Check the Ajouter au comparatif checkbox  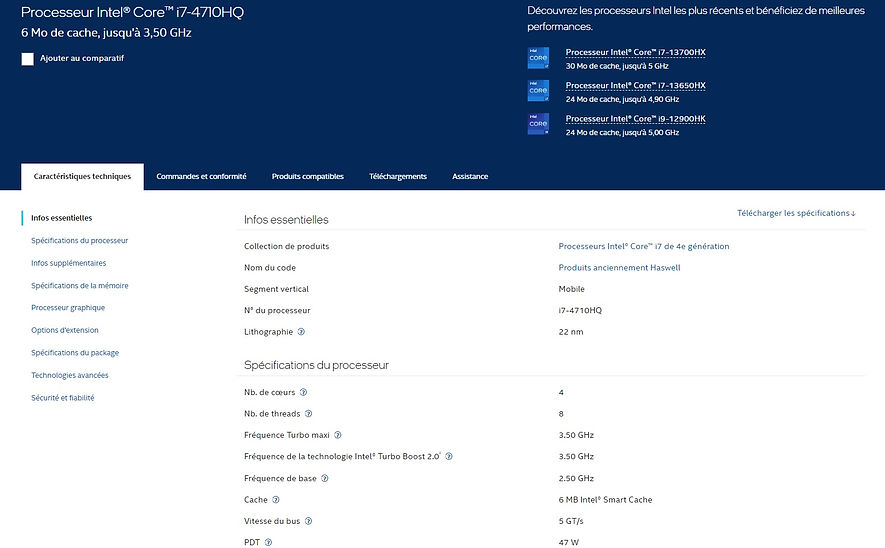point(28,59)
